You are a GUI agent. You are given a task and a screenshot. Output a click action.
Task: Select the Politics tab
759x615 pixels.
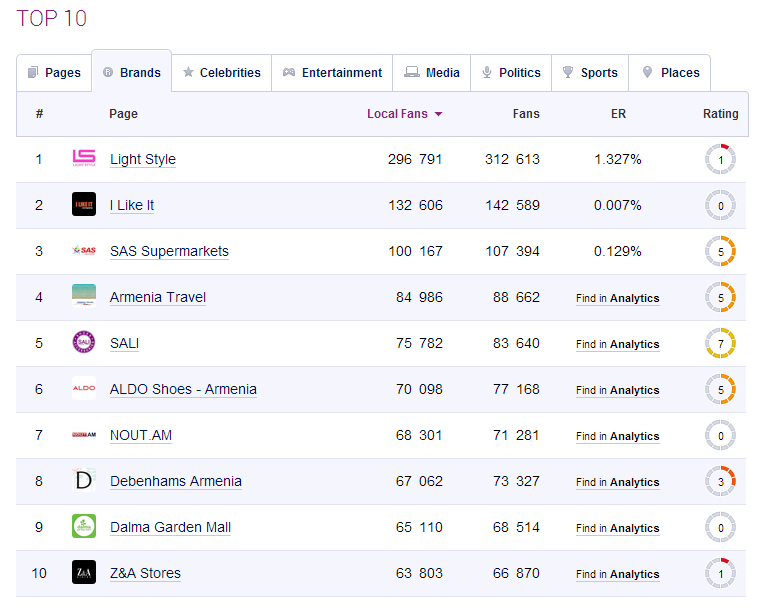(x=510, y=73)
